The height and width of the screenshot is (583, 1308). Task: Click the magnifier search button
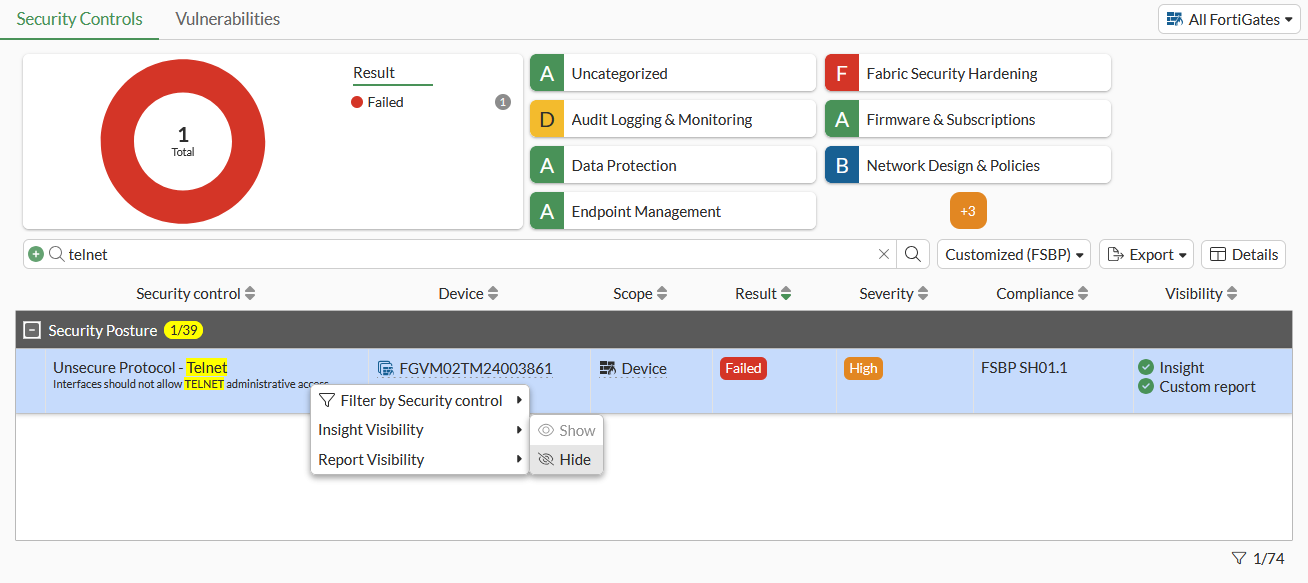pyautogui.click(x=913, y=254)
